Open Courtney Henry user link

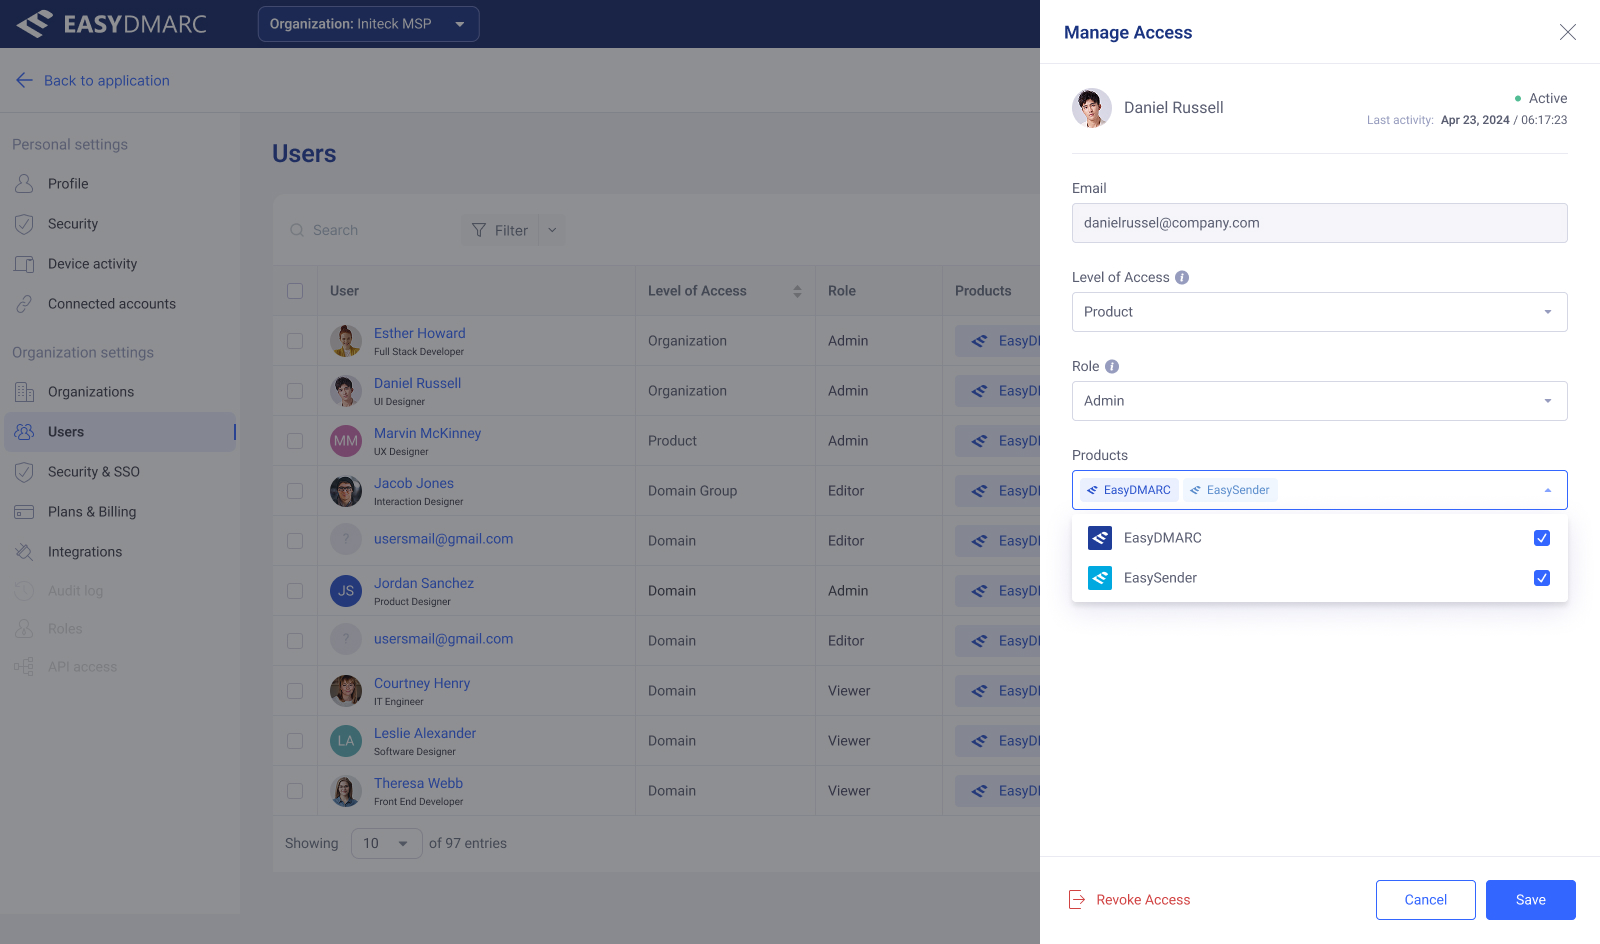point(422,683)
